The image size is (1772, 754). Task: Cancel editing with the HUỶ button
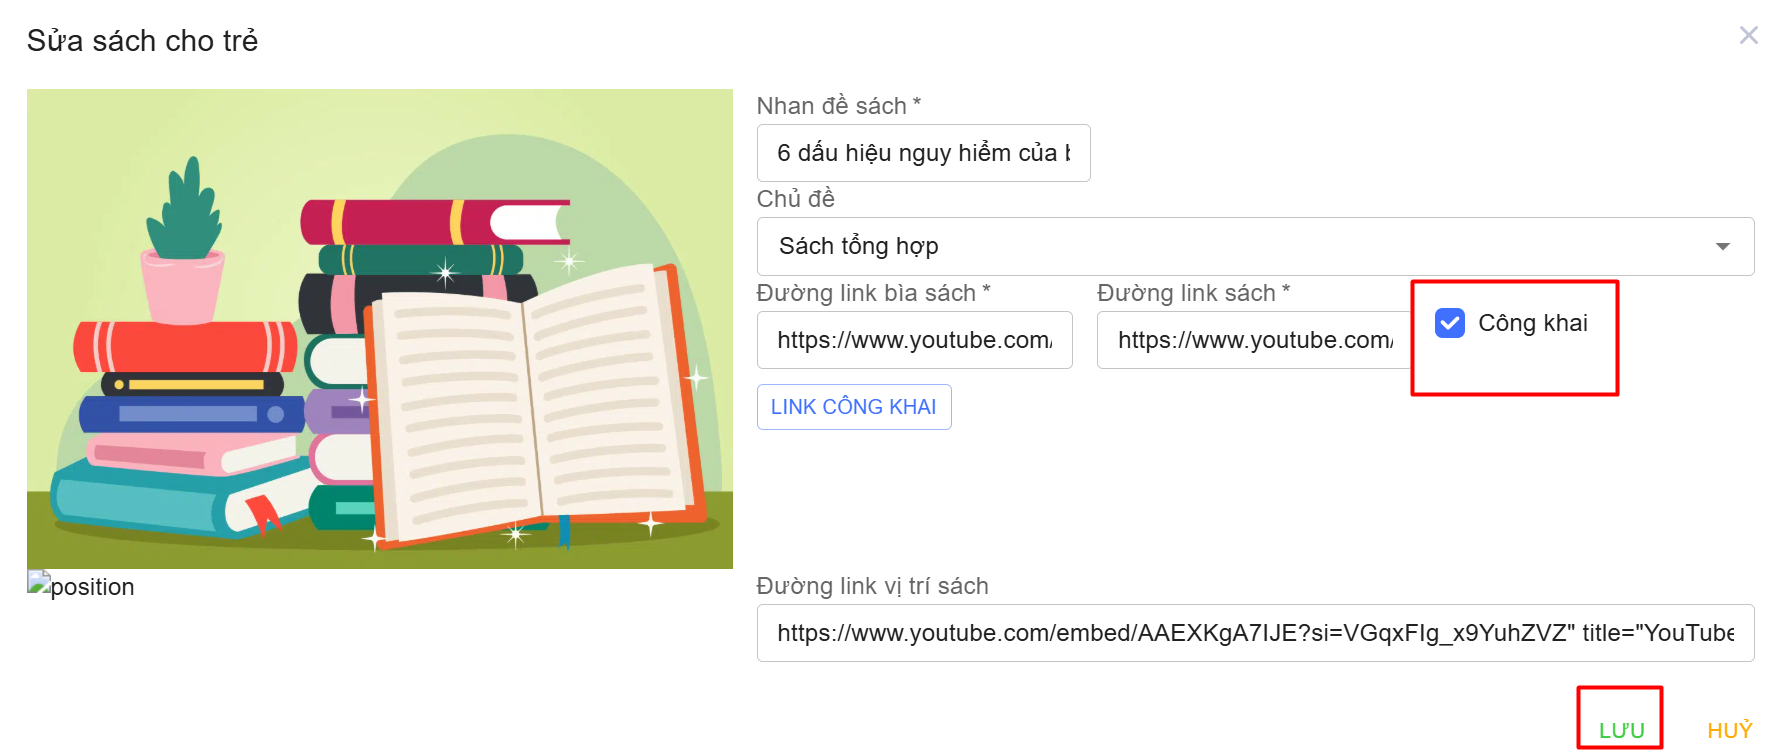(x=1729, y=730)
